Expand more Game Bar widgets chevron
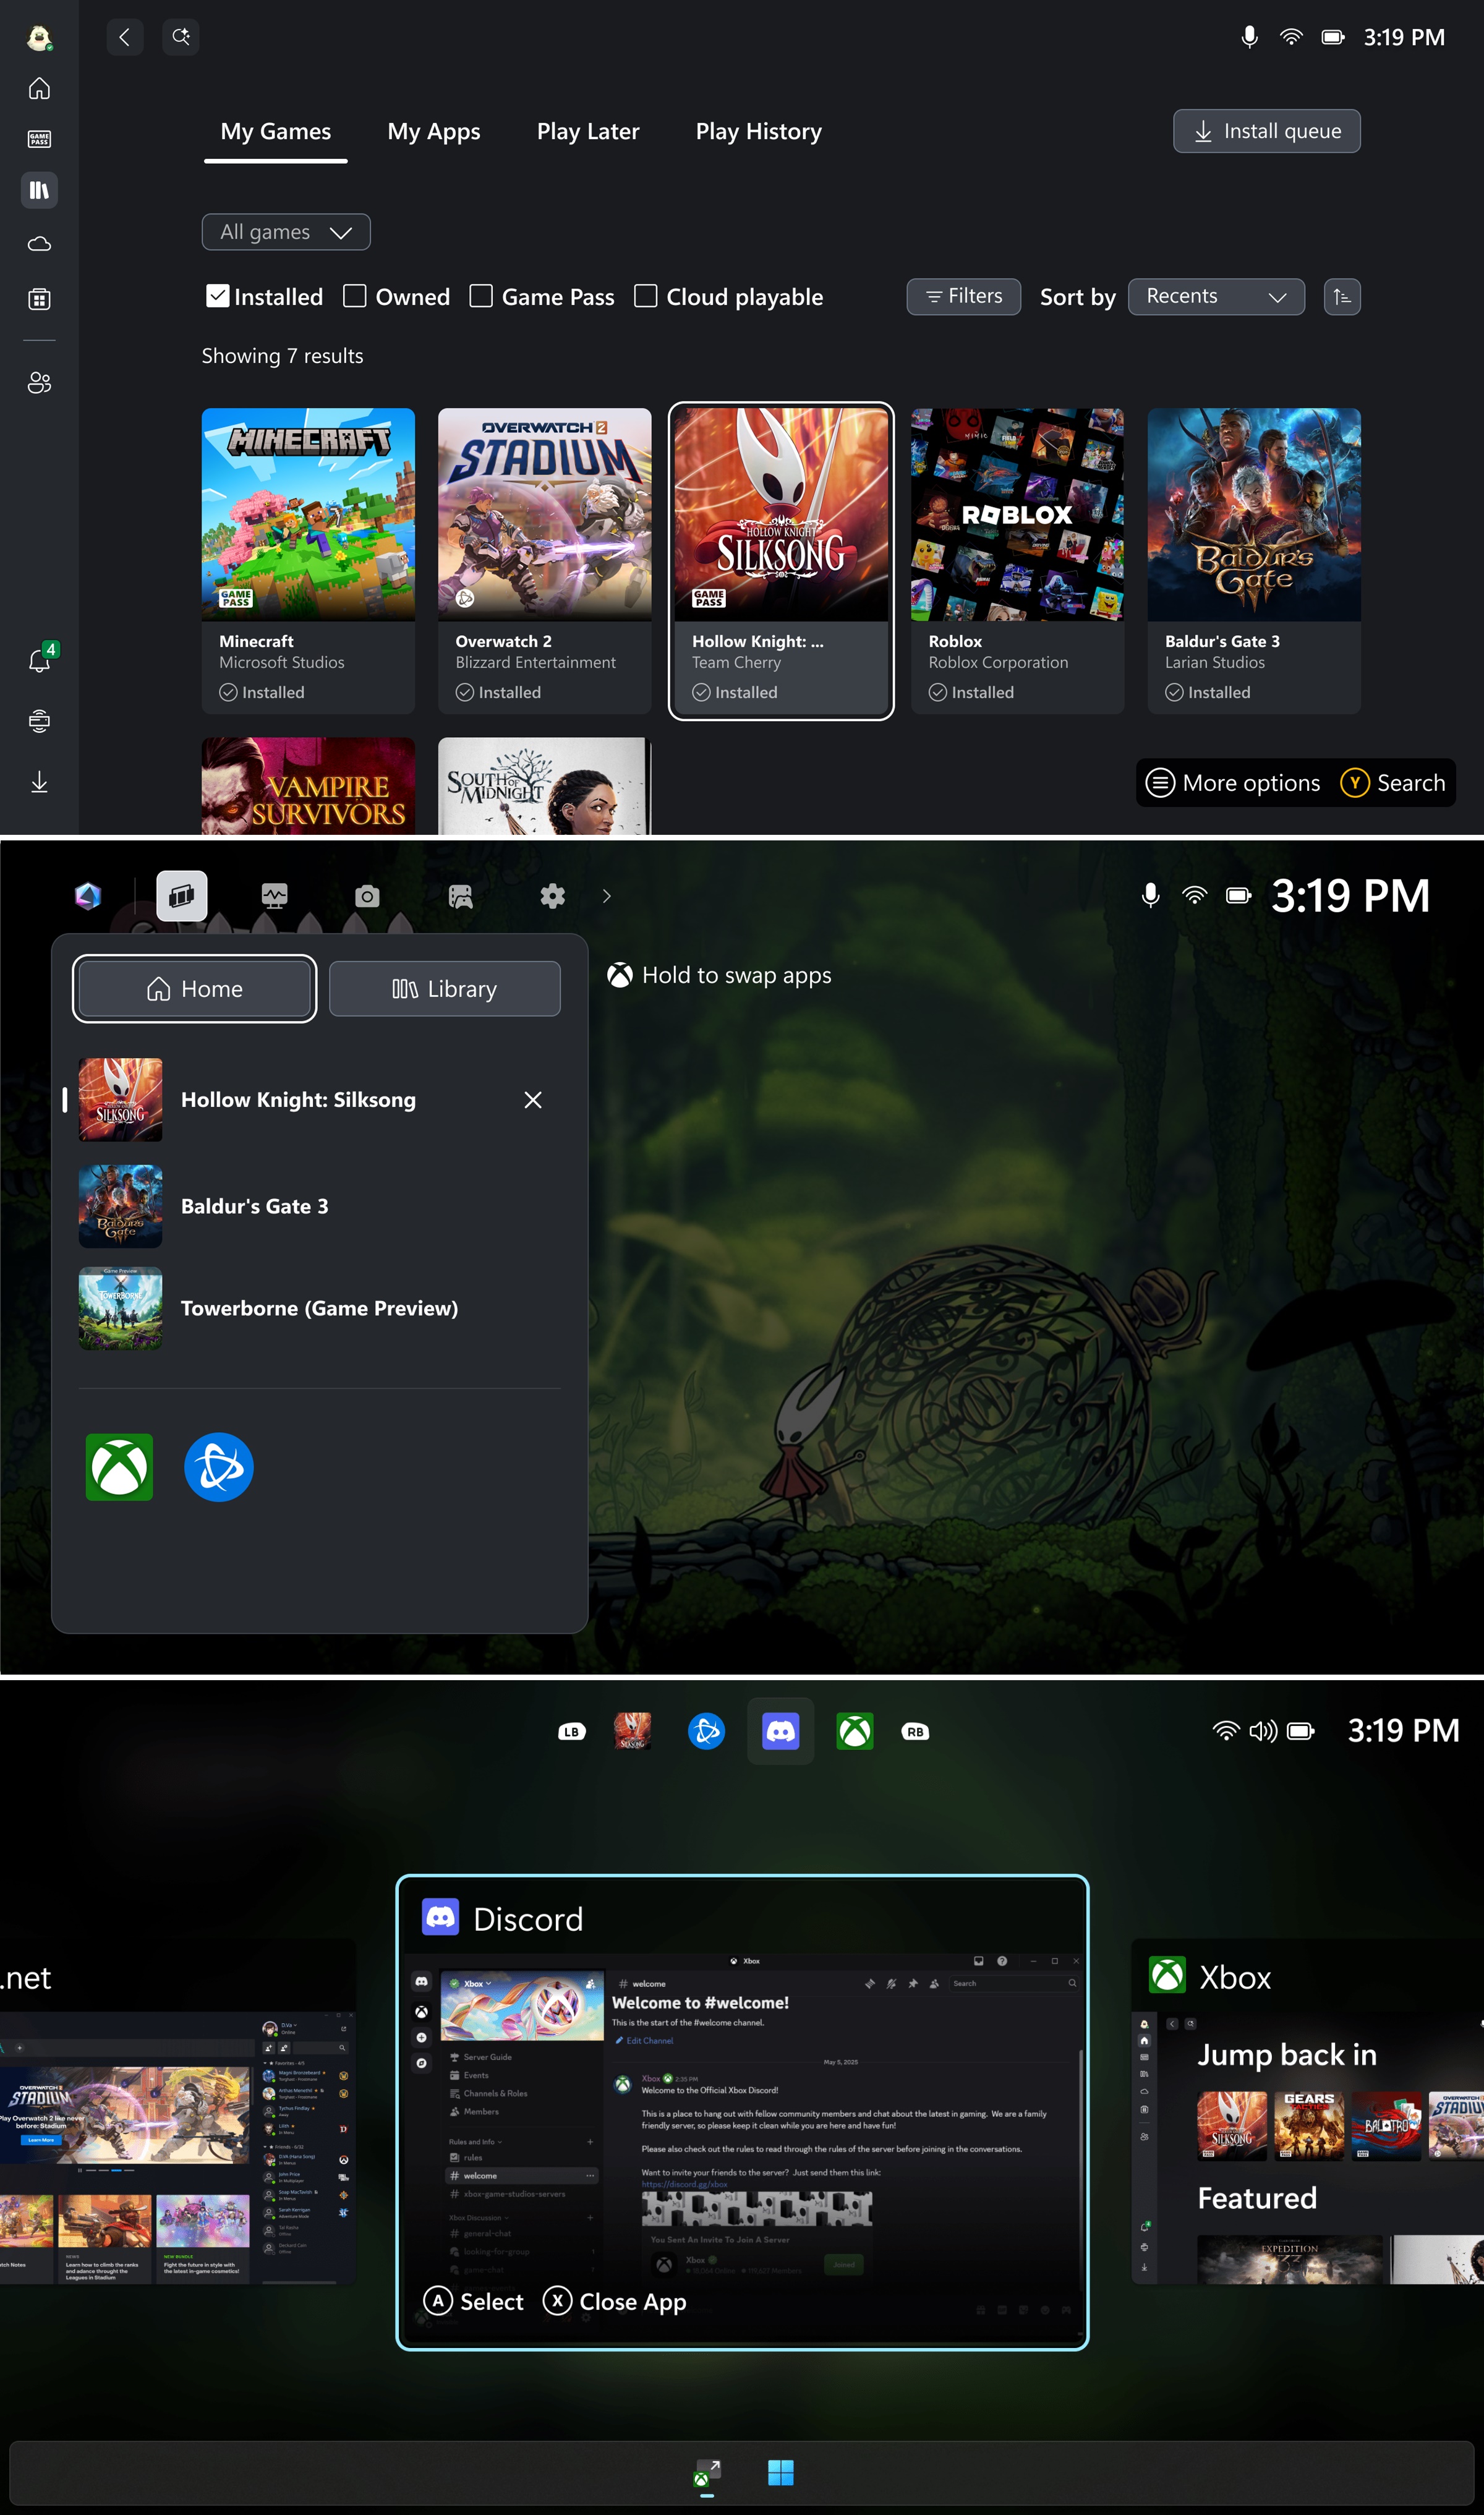 tap(606, 896)
